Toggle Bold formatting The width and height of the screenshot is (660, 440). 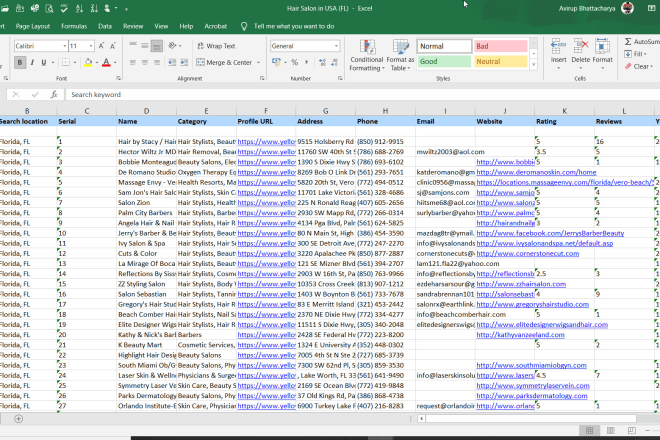19,62
